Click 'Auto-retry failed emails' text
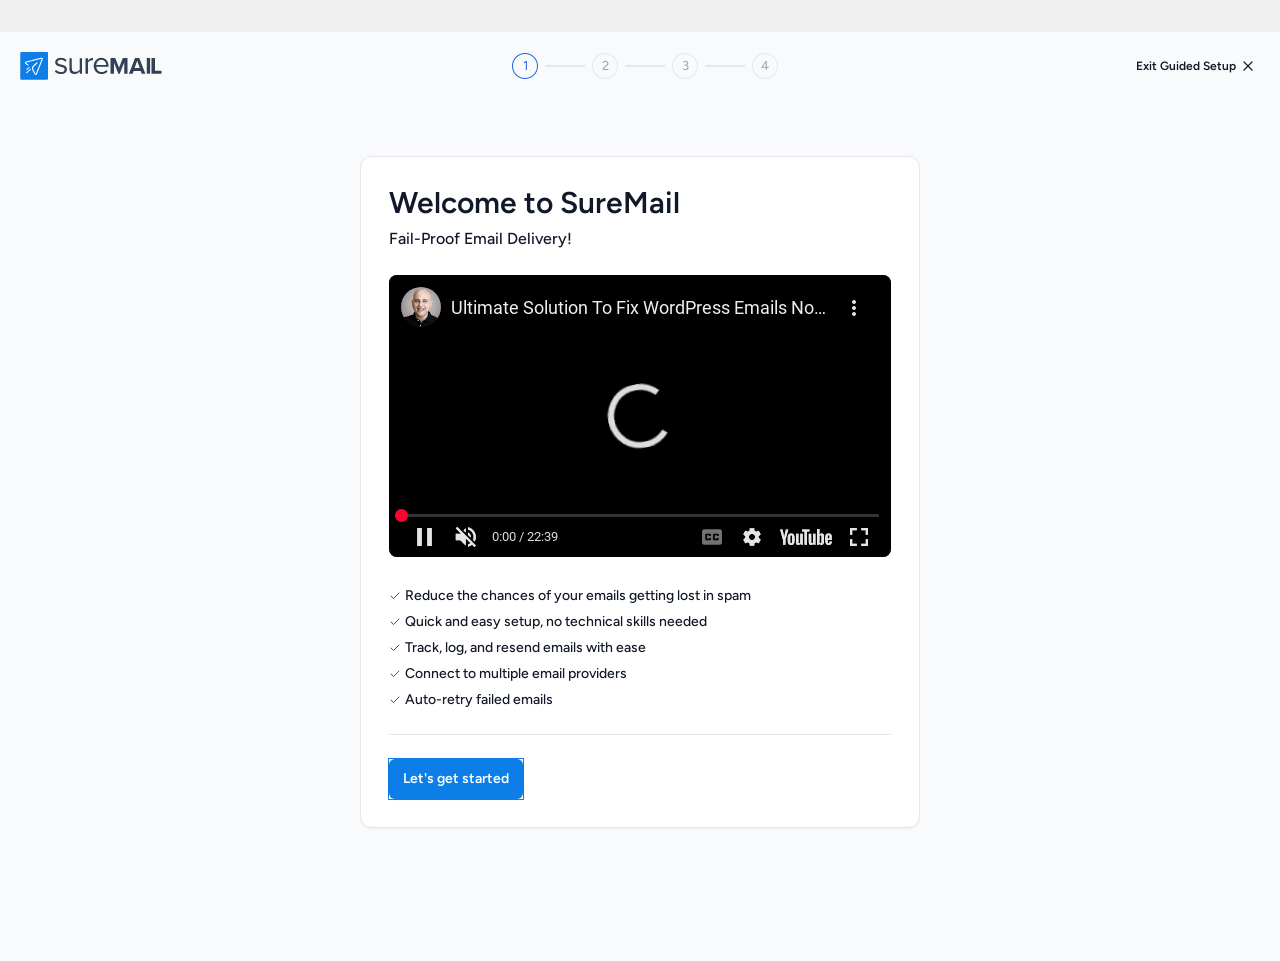 [x=479, y=699]
